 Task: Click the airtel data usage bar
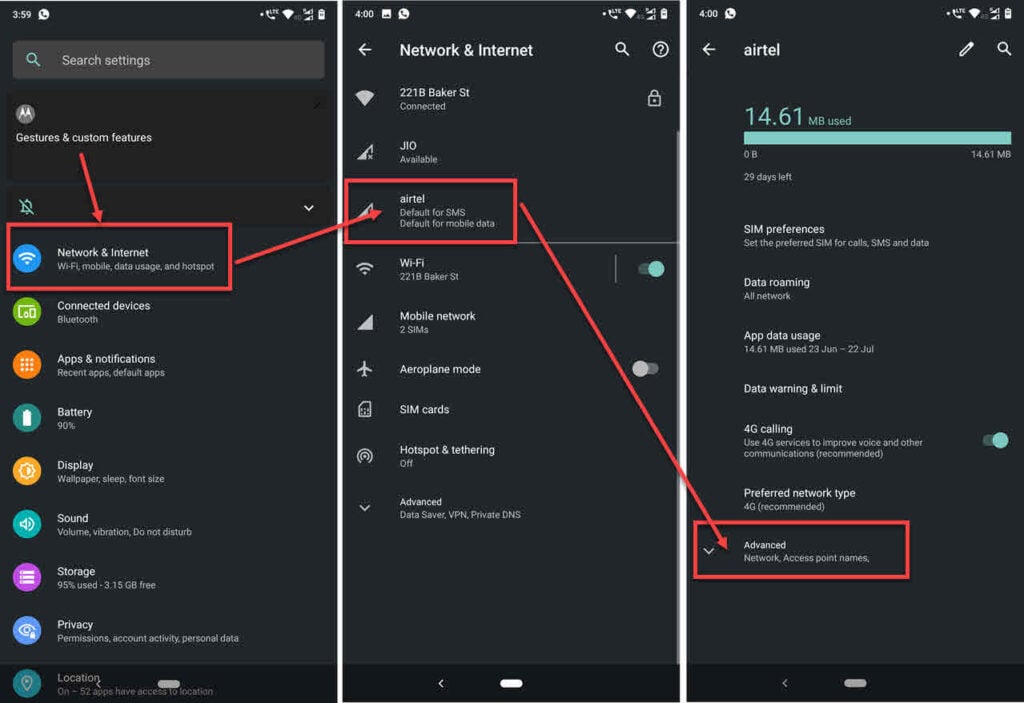click(x=877, y=137)
